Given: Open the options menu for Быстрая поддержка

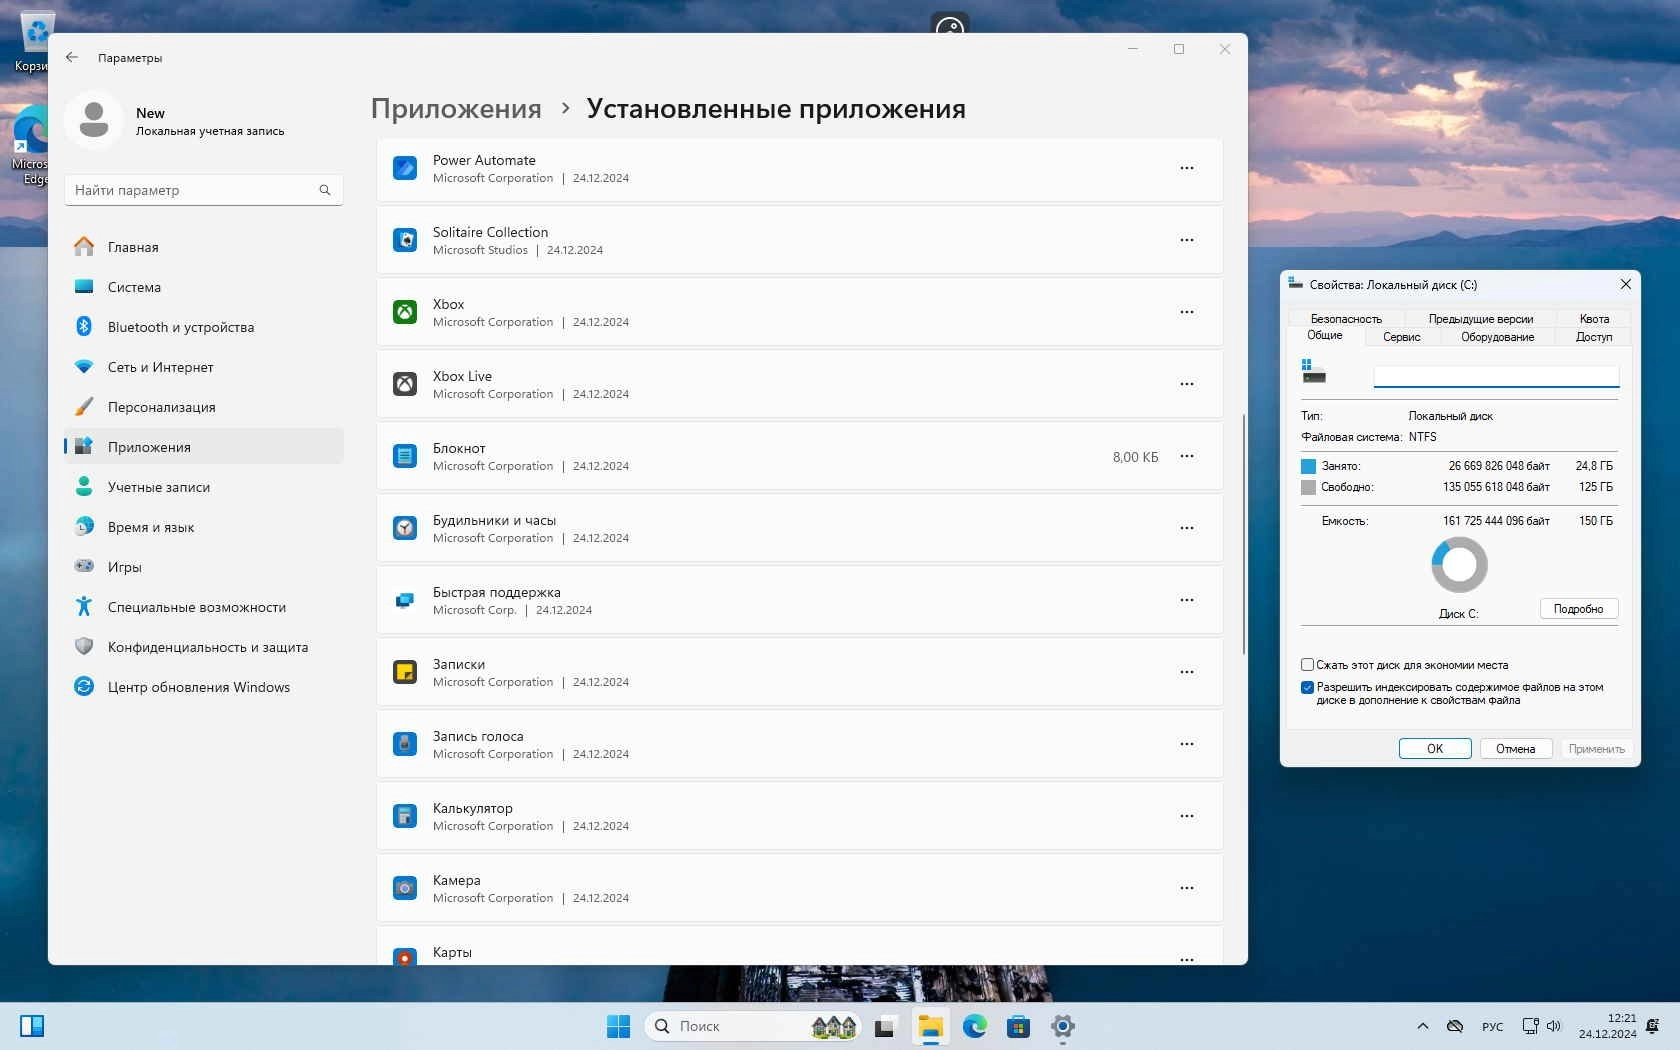Looking at the screenshot, I should coord(1187,600).
